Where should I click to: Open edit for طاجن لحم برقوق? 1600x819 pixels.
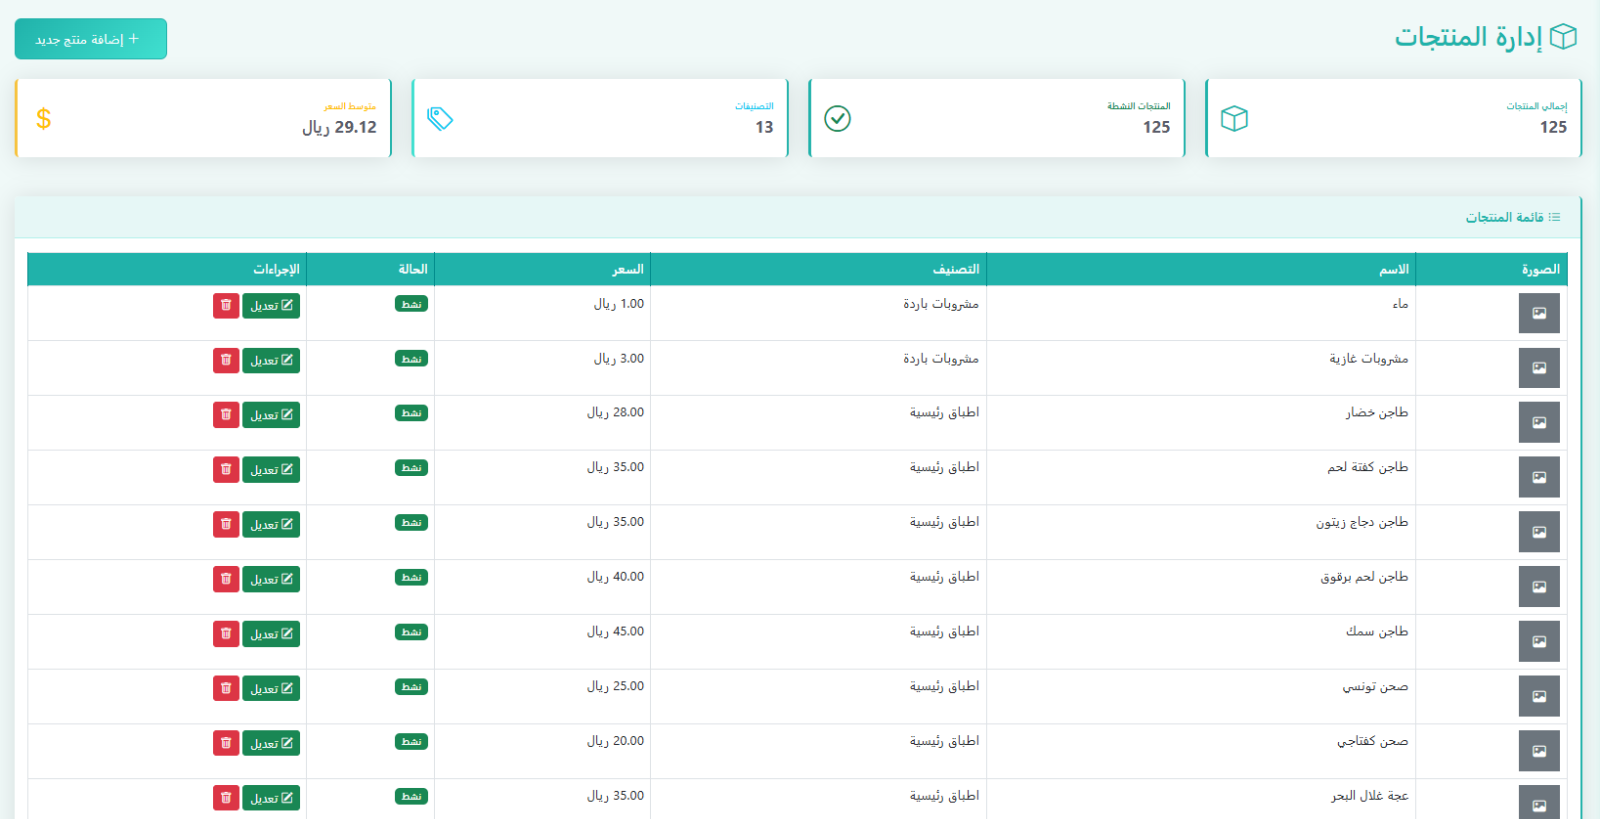271,579
